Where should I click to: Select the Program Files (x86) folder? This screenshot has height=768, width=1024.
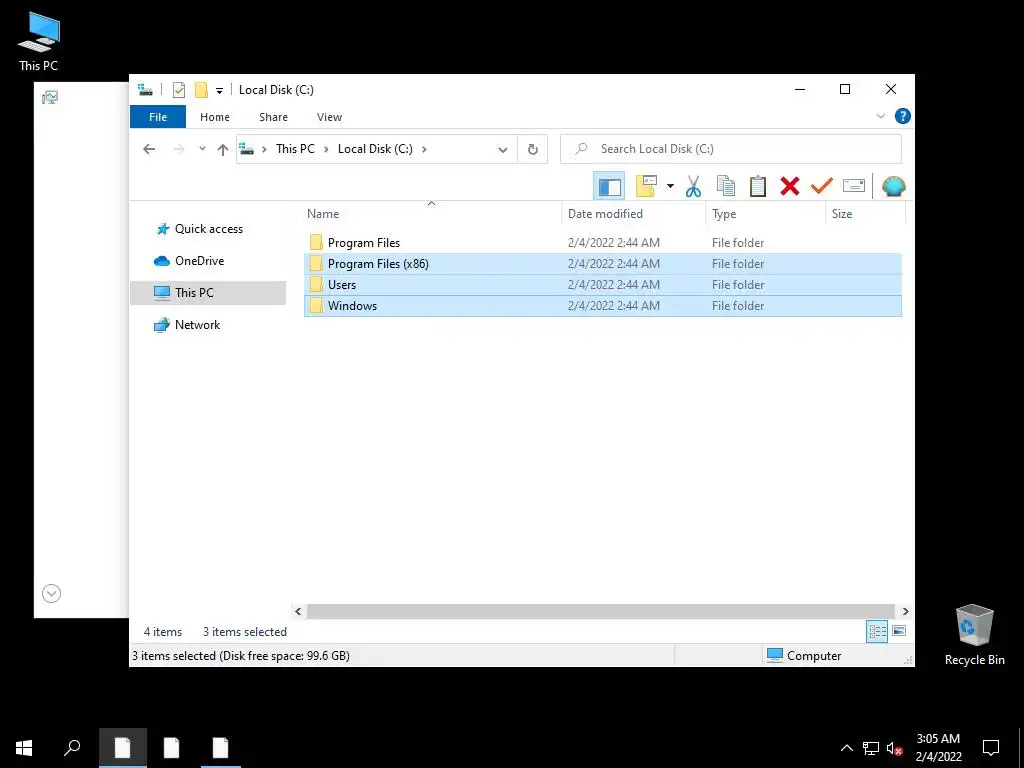pos(603,263)
